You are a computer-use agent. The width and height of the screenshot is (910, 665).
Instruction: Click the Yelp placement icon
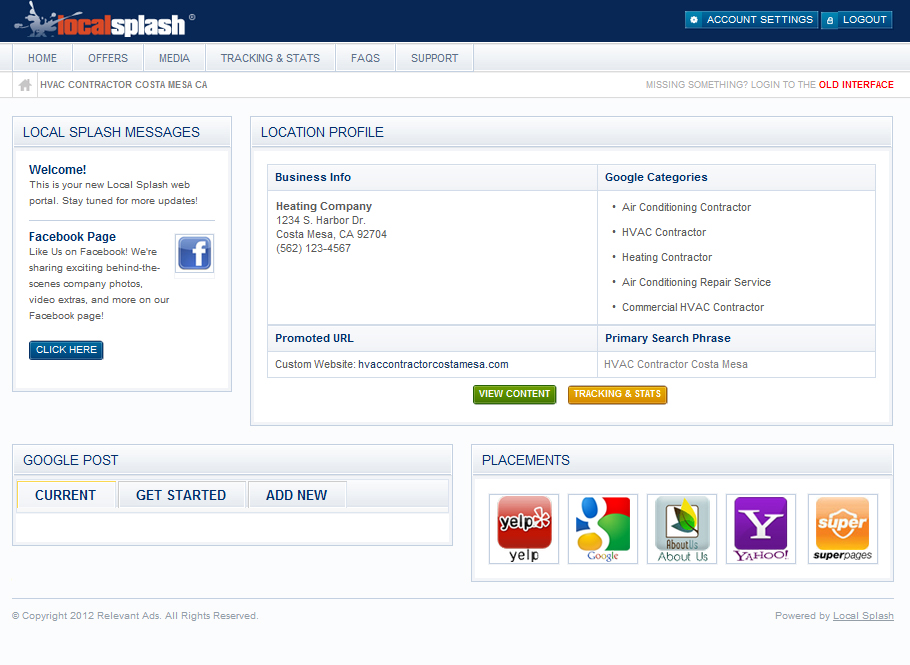coord(524,528)
